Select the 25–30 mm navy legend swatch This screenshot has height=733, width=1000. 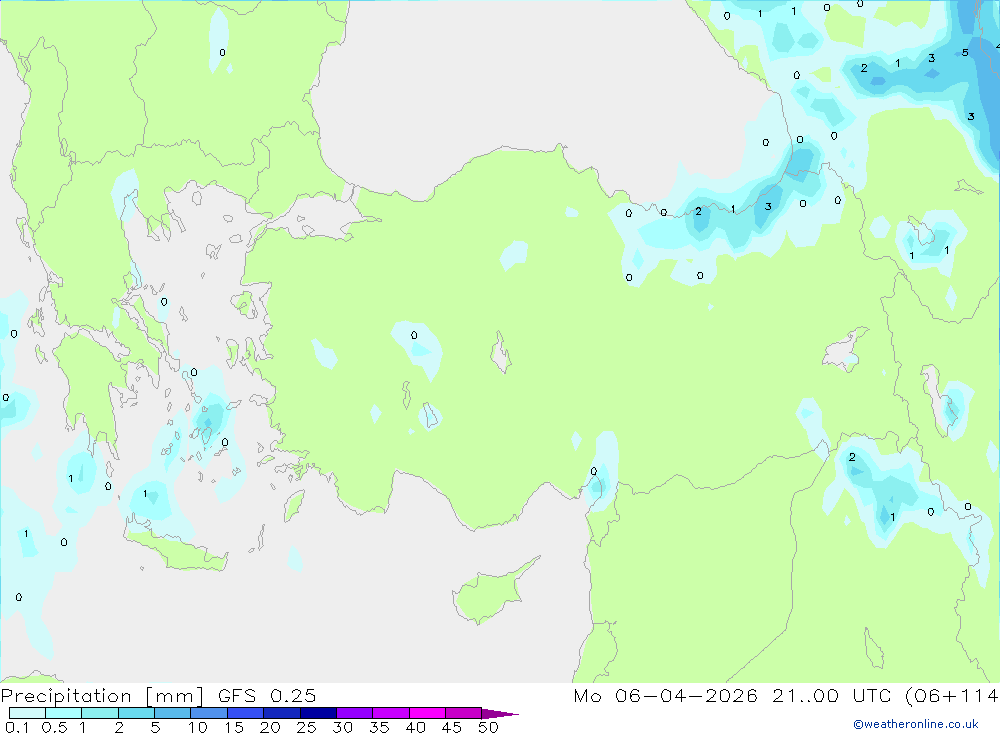[318, 713]
